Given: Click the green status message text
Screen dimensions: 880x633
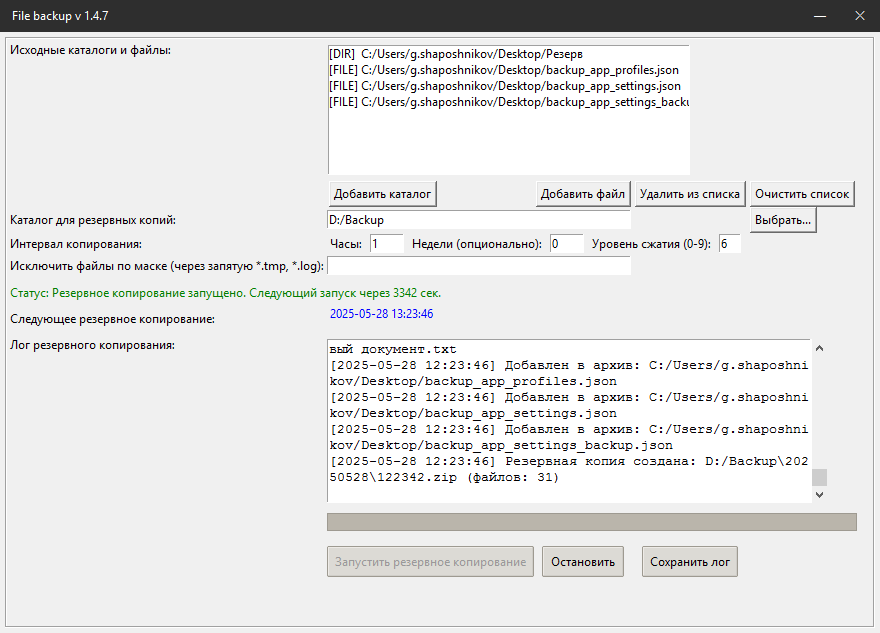Looking at the screenshot, I should [226, 293].
